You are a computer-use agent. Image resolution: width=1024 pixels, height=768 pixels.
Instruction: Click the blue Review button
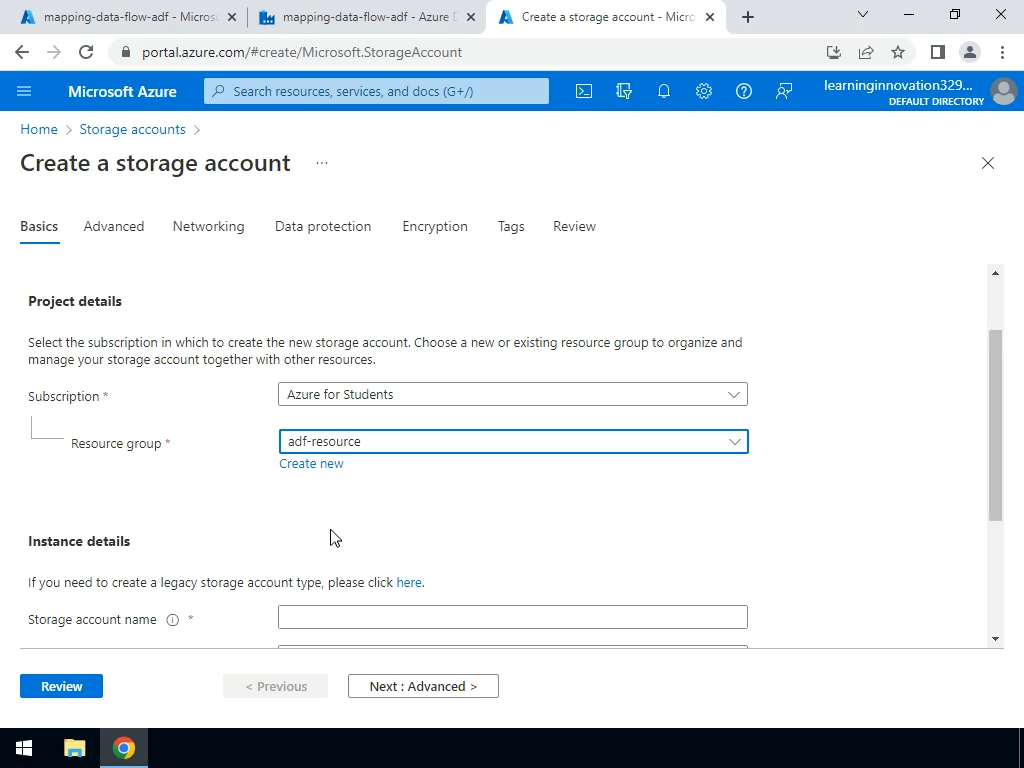coord(61,686)
